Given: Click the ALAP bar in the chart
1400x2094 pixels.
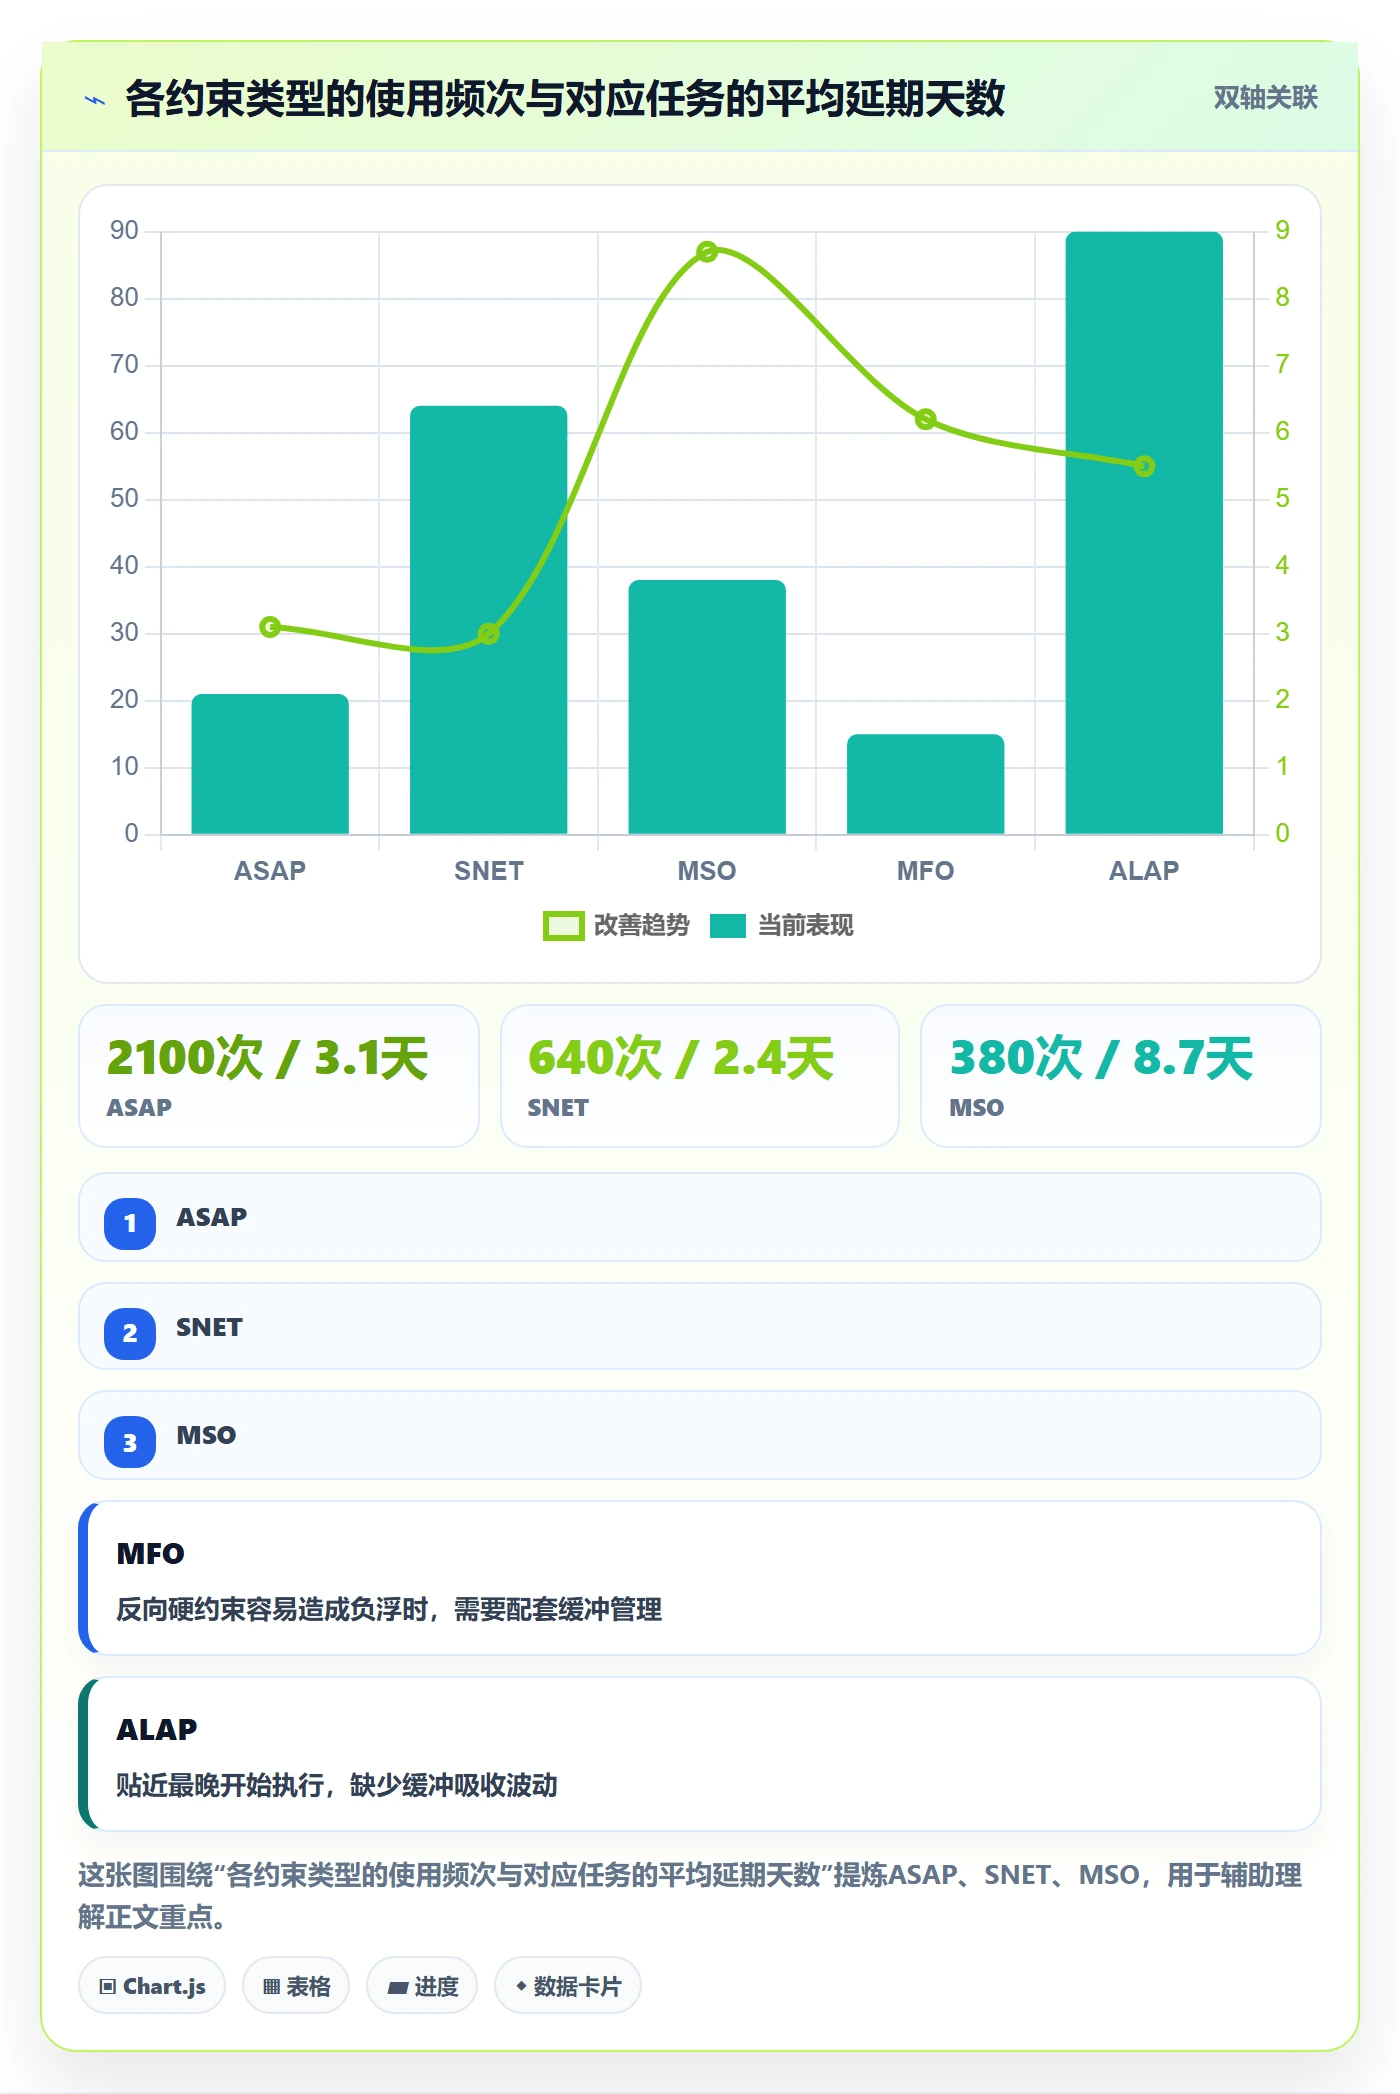Looking at the screenshot, I should click(1144, 533).
